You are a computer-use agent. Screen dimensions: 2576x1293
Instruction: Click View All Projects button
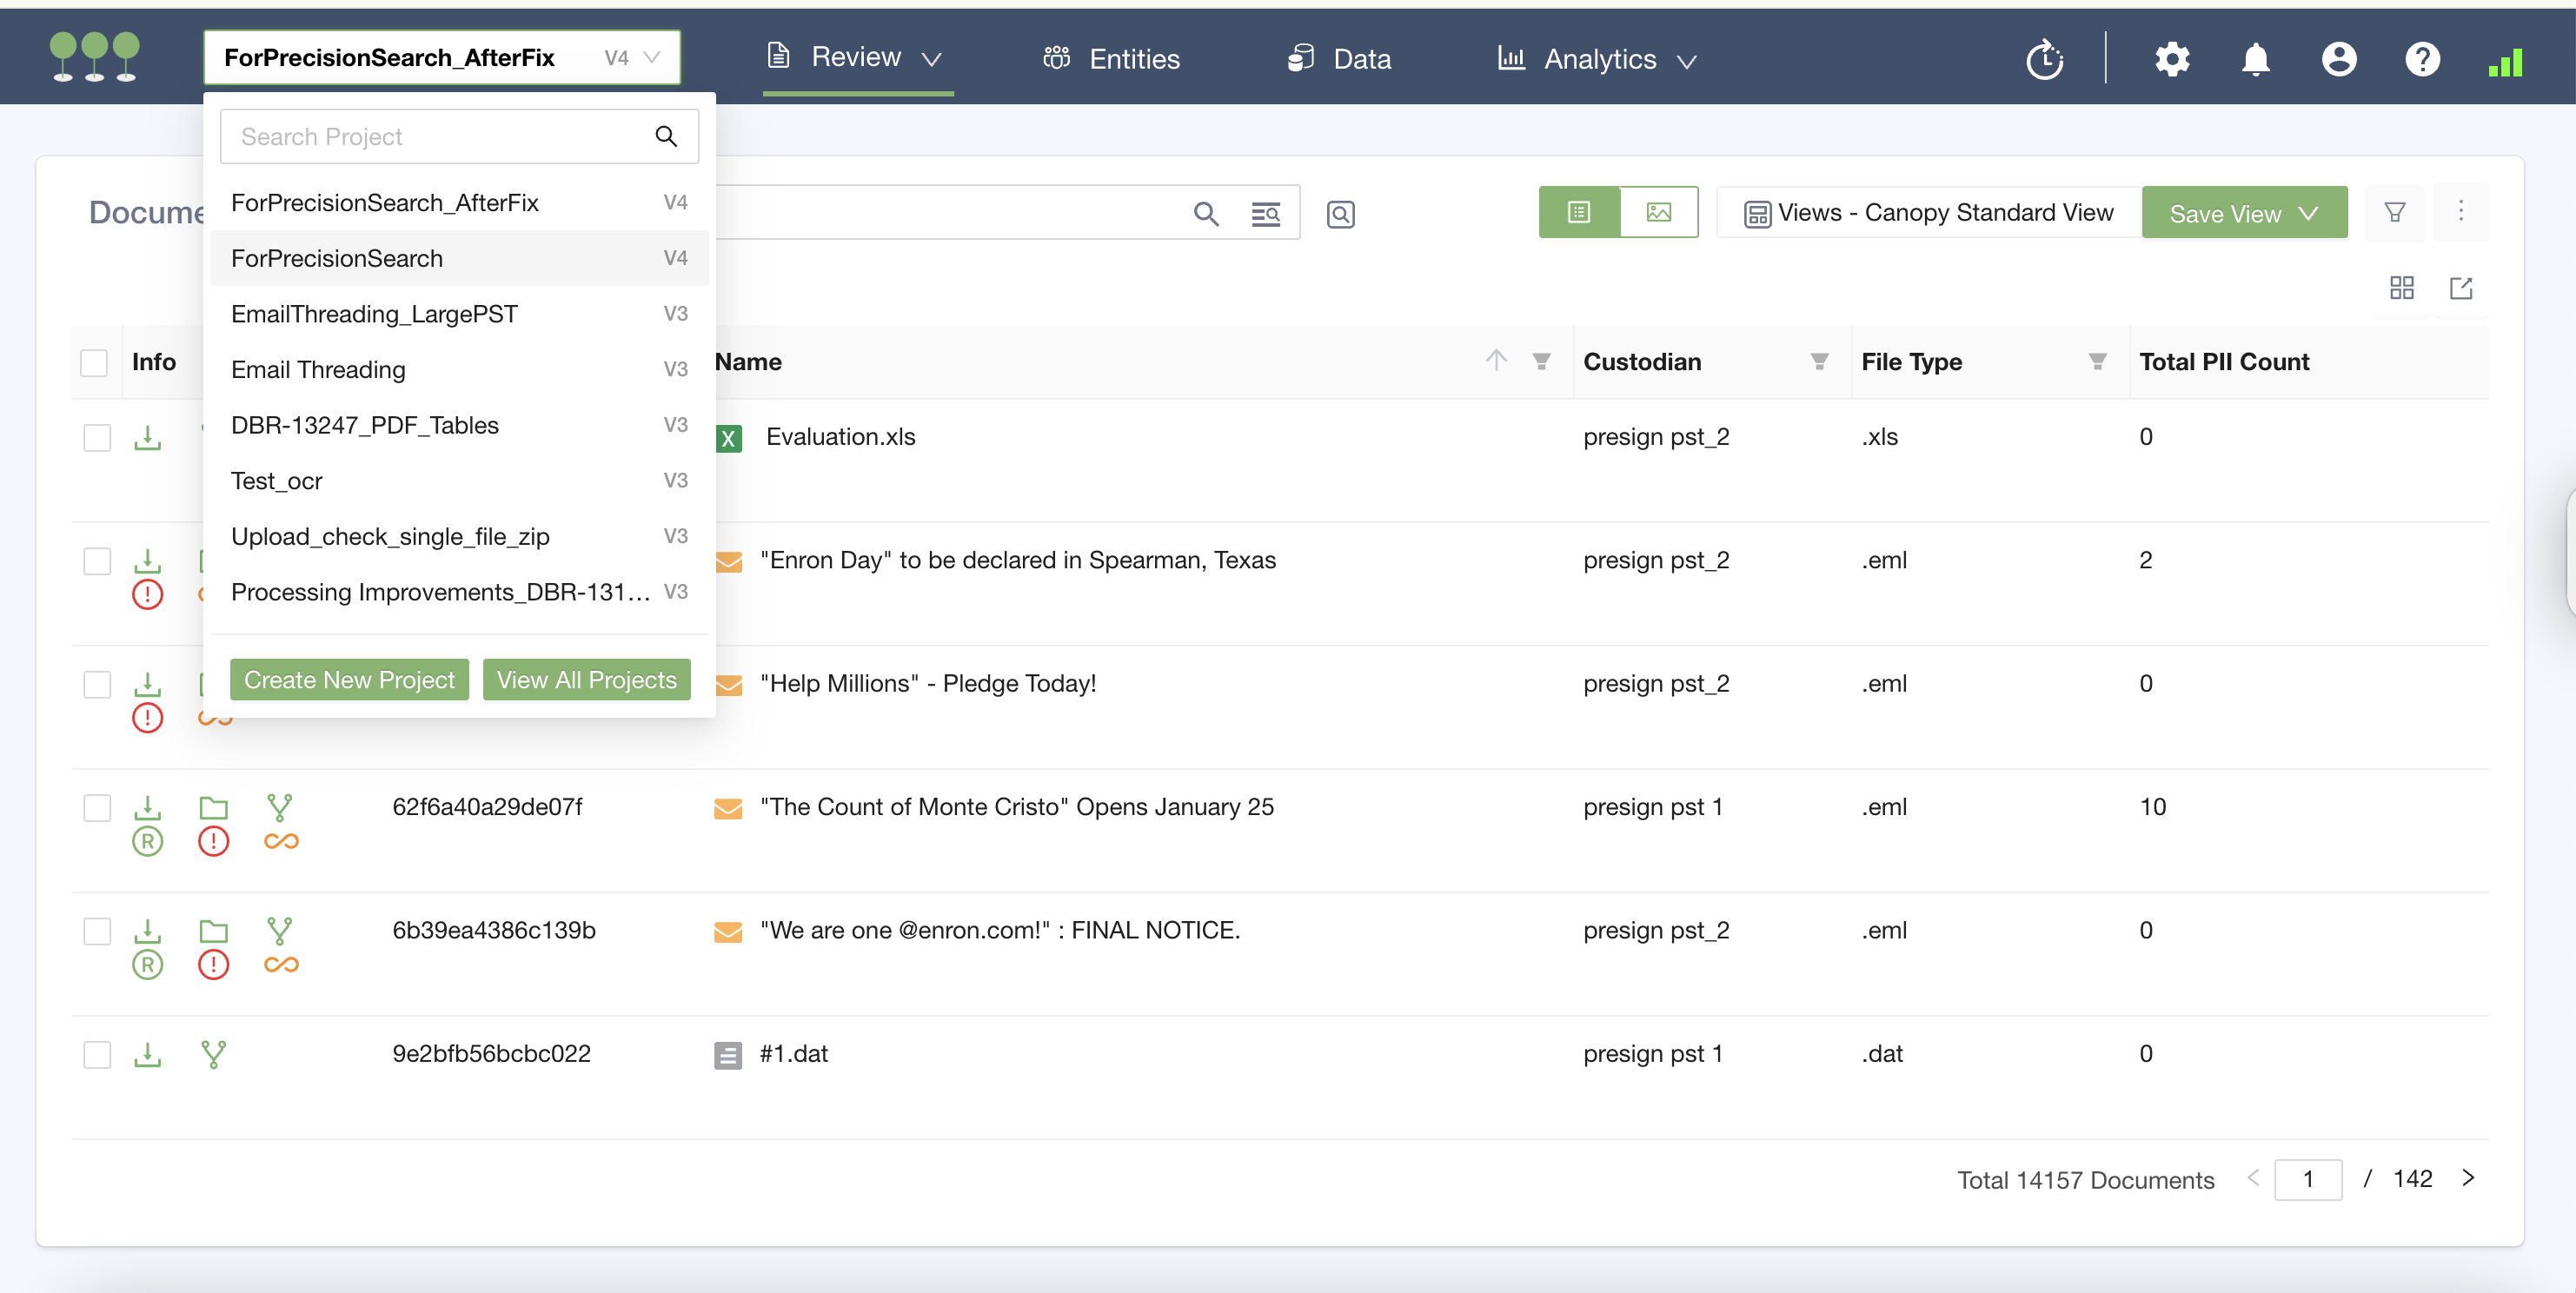point(586,680)
